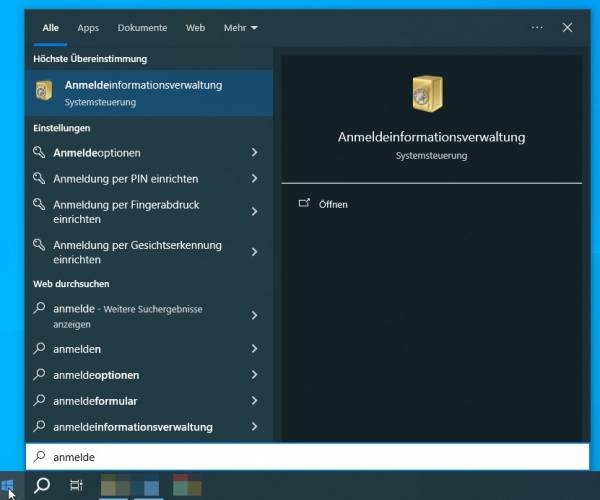Expand arrow for Anmeldung per Fingerabdruck einrichten

click(254, 212)
